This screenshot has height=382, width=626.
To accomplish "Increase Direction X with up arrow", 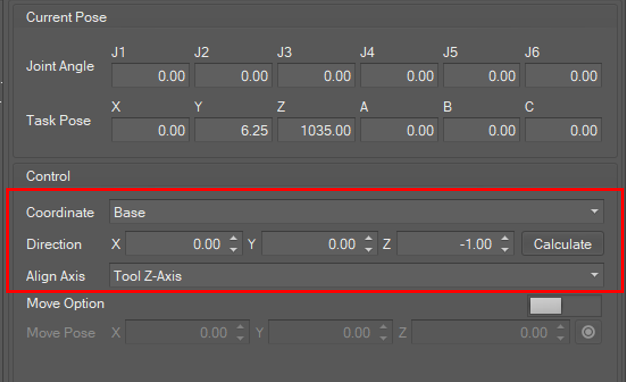I will (x=234, y=238).
